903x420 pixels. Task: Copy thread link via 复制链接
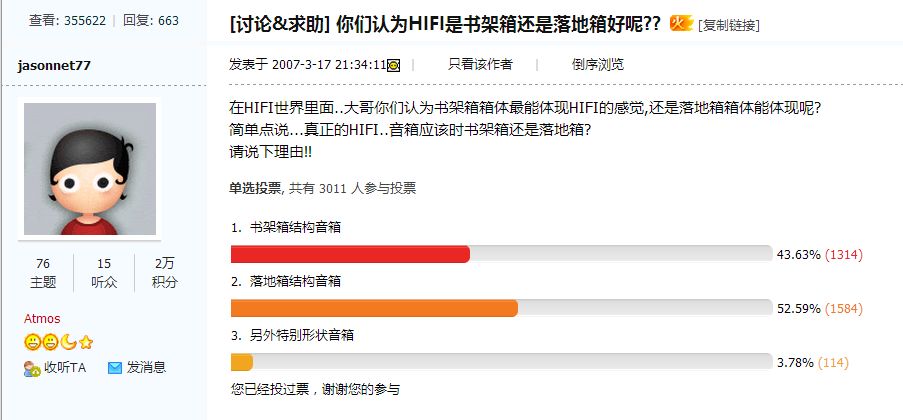click(729, 24)
